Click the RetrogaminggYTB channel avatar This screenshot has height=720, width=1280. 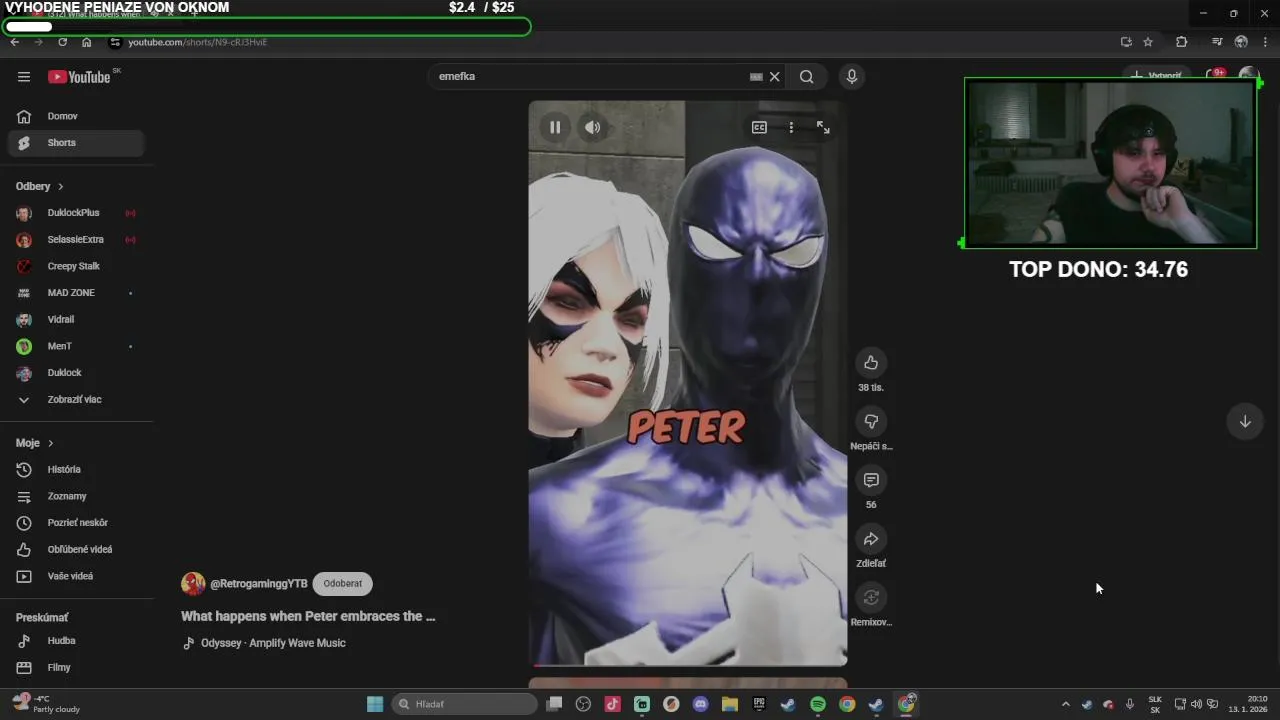click(193, 584)
